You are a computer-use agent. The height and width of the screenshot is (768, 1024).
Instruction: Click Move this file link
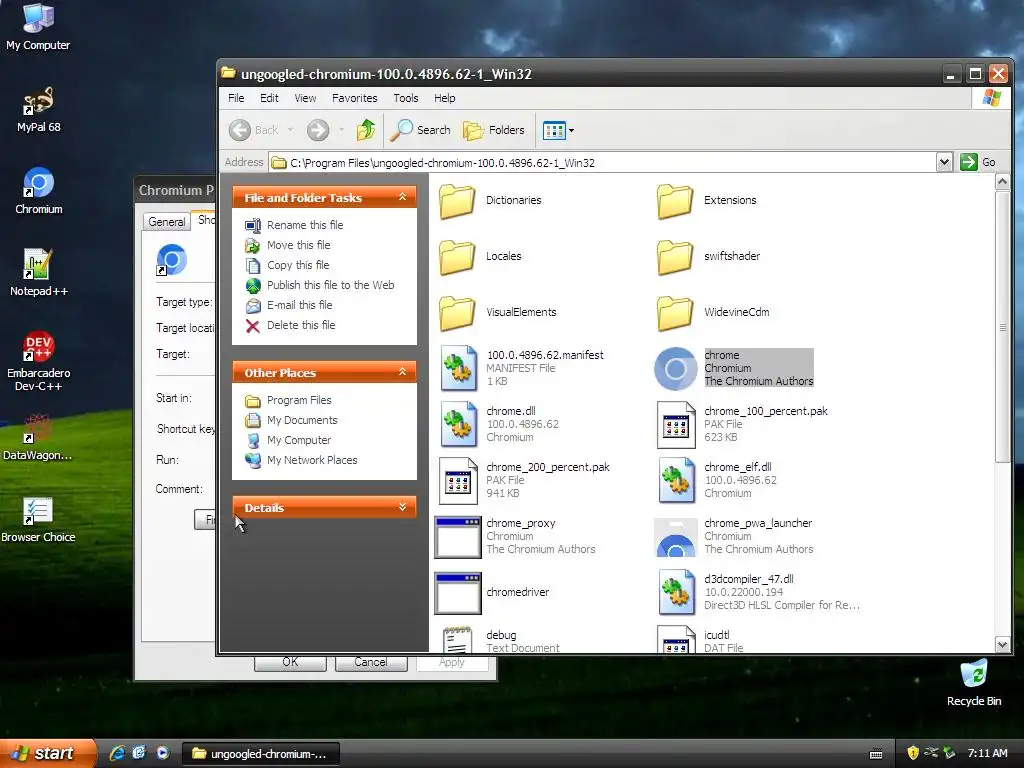coord(298,245)
